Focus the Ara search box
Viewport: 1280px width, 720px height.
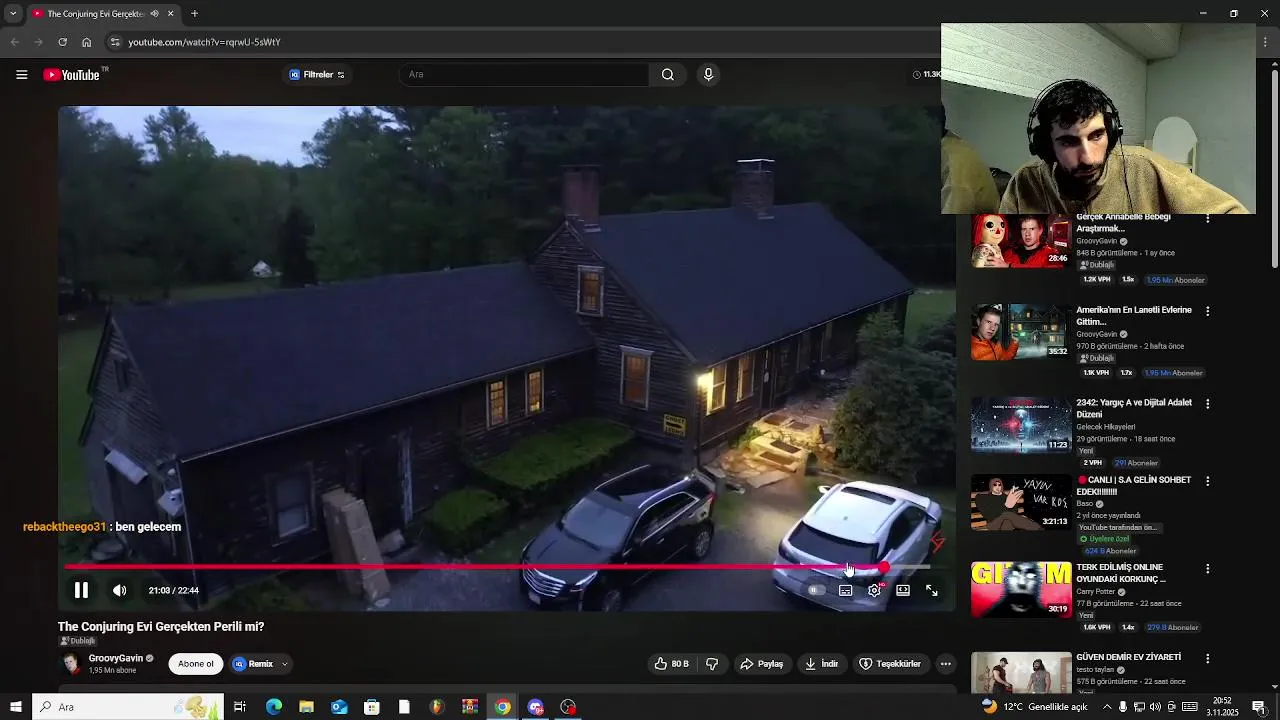pos(524,74)
